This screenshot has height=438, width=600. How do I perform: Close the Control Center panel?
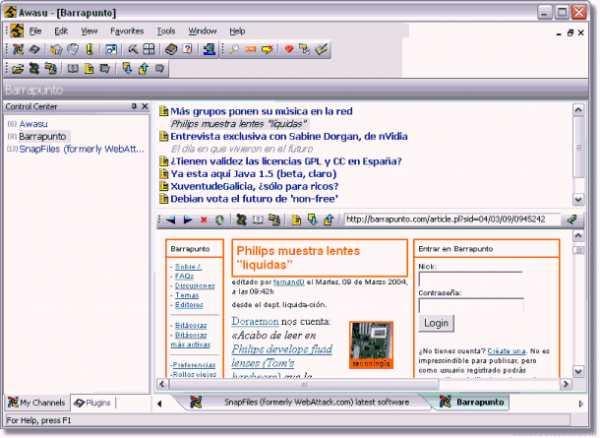point(145,106)
